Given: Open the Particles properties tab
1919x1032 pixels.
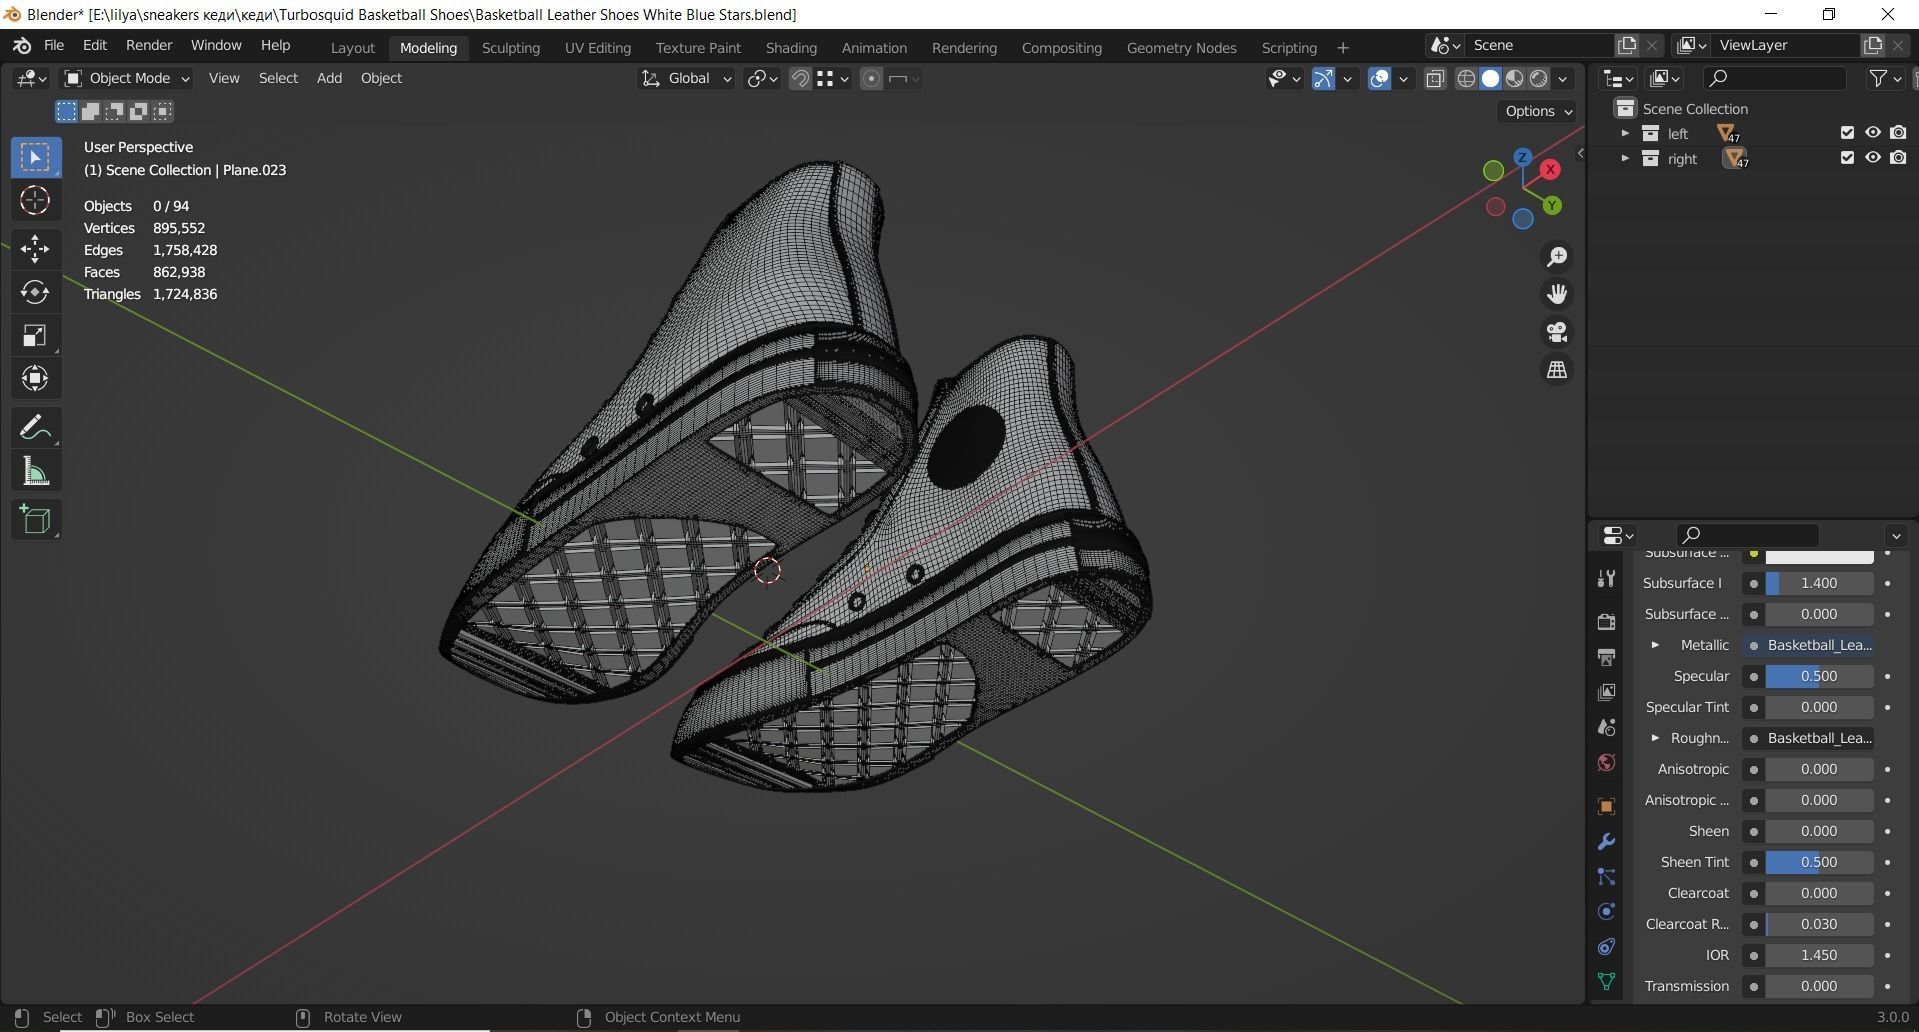Looking at the screenshot, I should [x=1606, y=877].
